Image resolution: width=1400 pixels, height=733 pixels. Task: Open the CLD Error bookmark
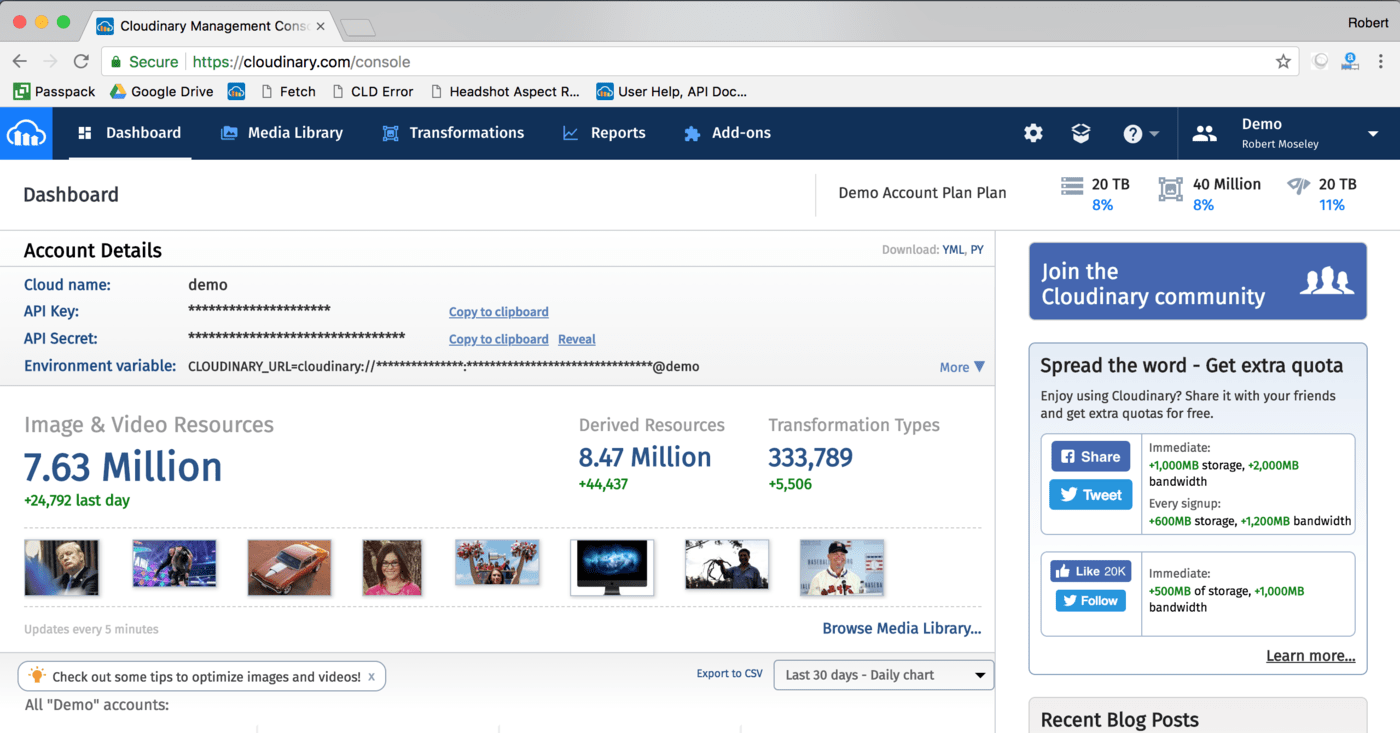[372, 91]
